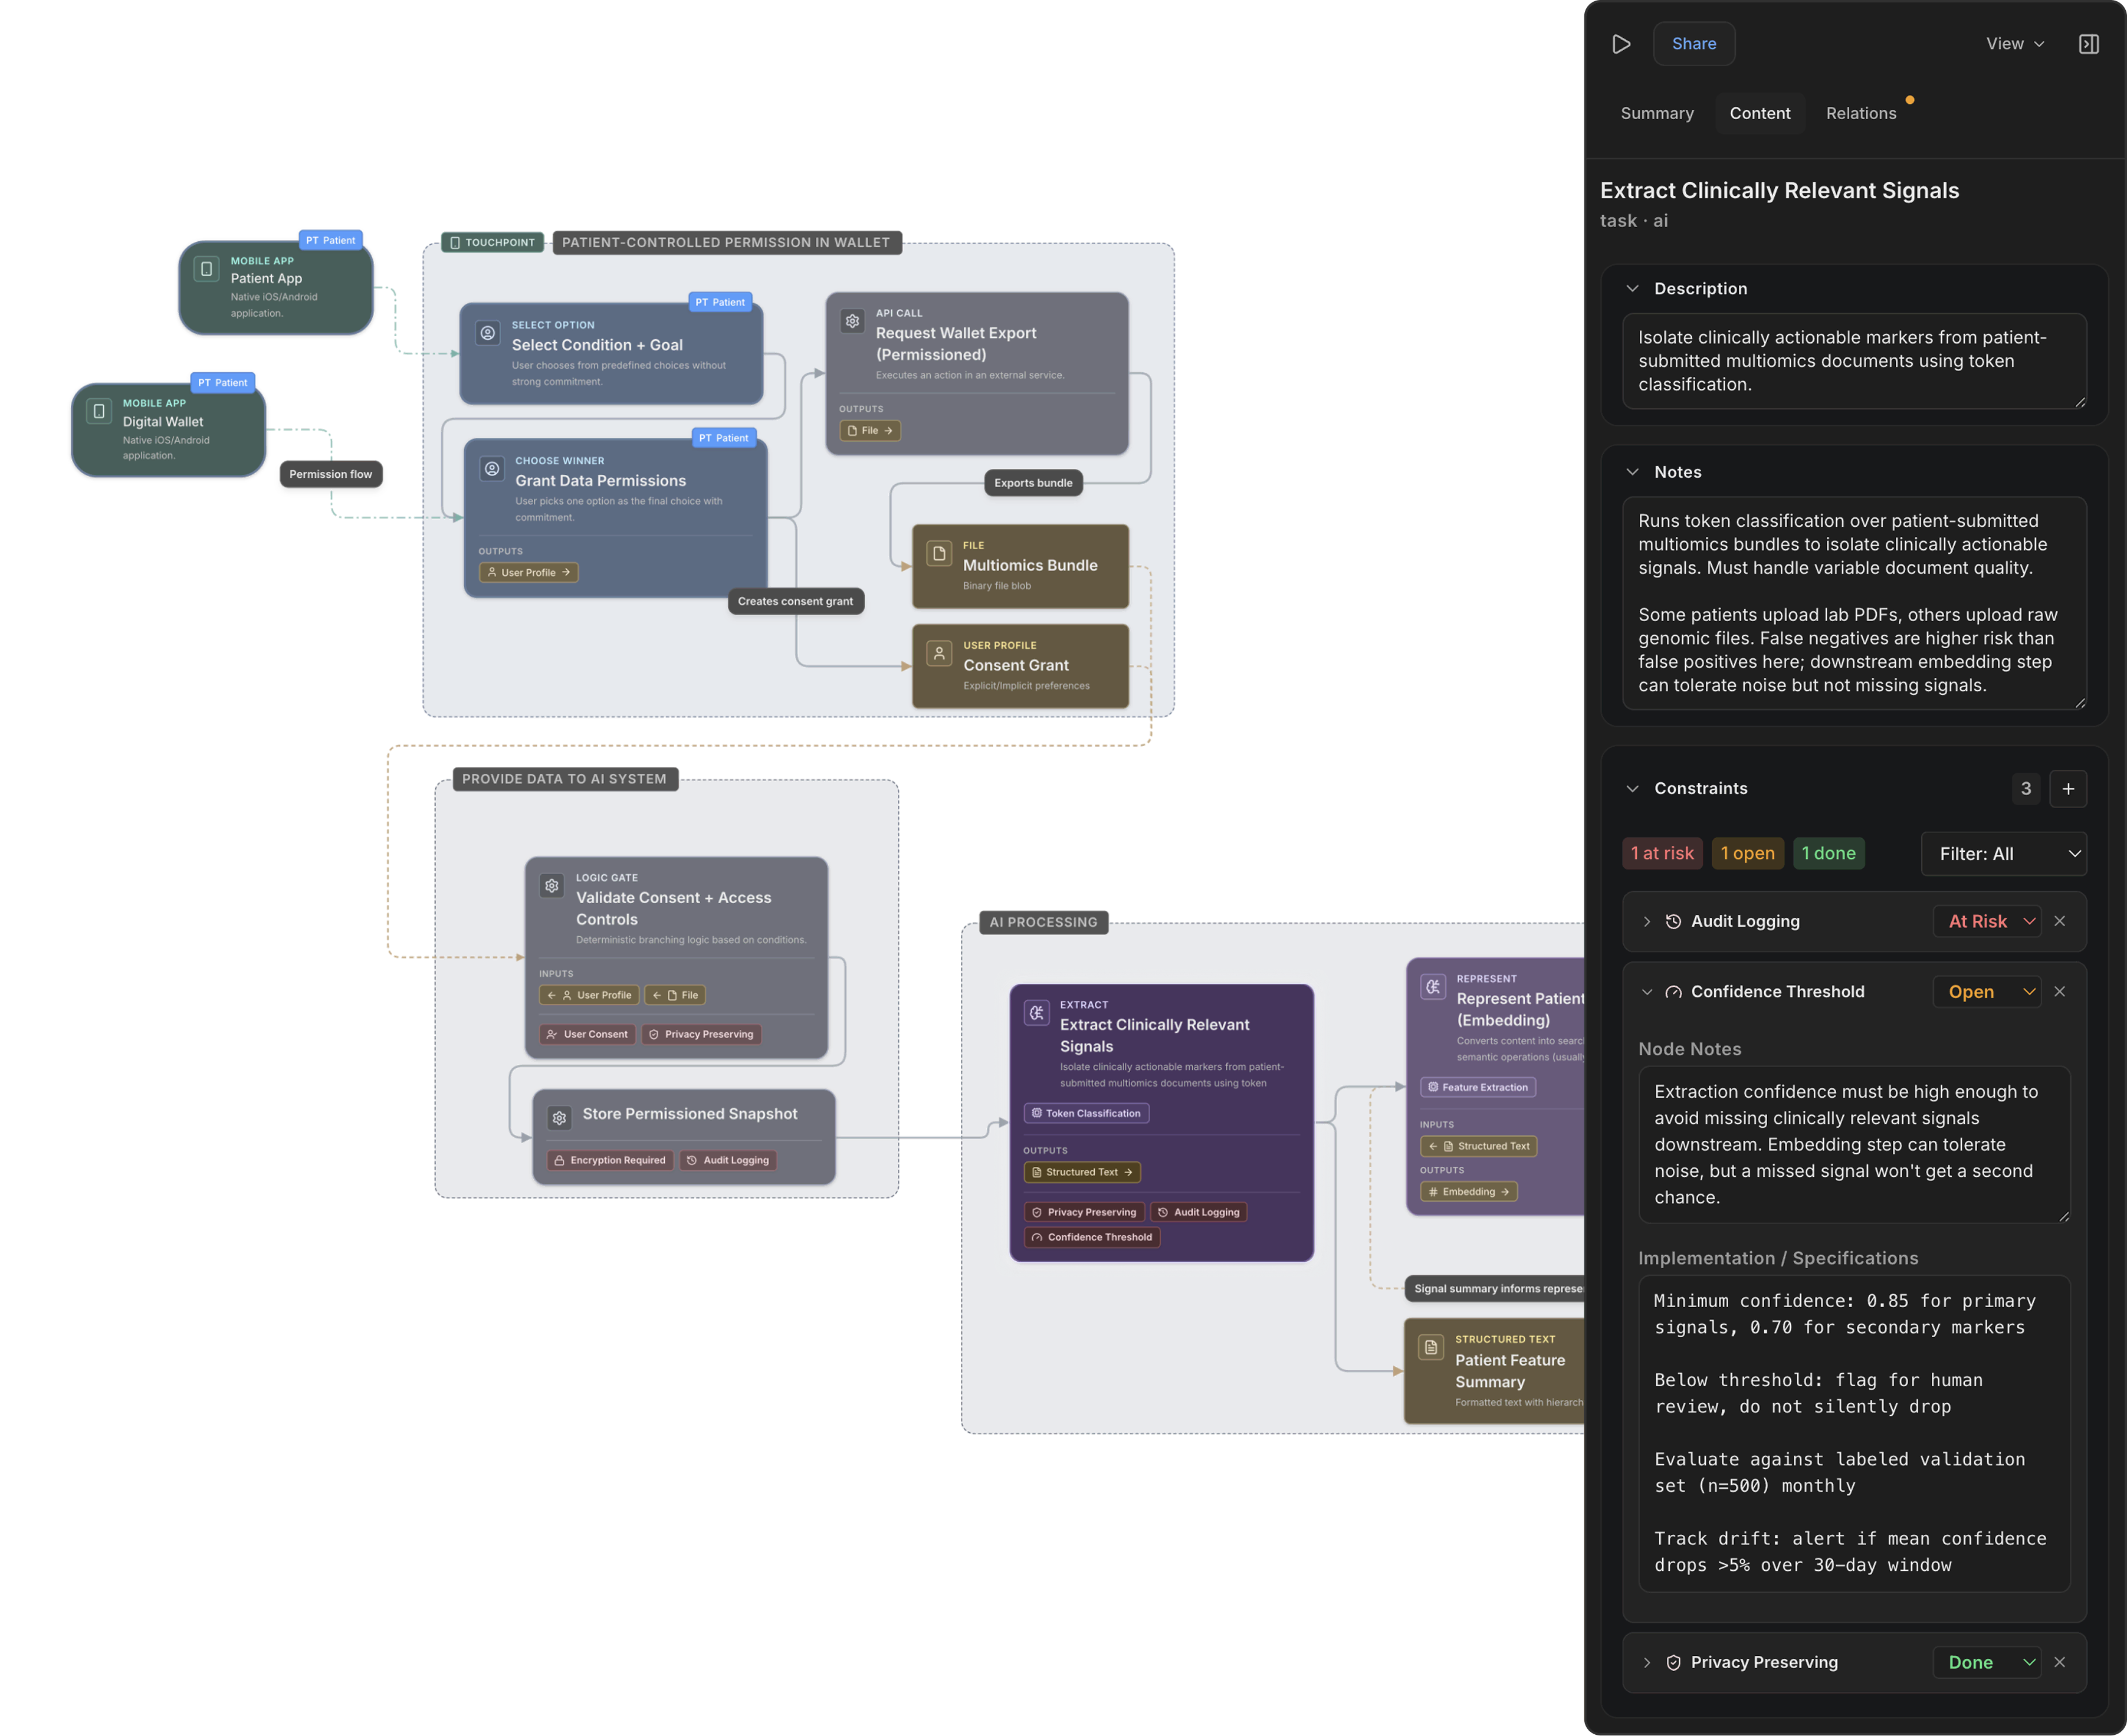Click the gear icon on Validate Consent node
Screen dimensions: 2127x1736
(x=552, y=886)
